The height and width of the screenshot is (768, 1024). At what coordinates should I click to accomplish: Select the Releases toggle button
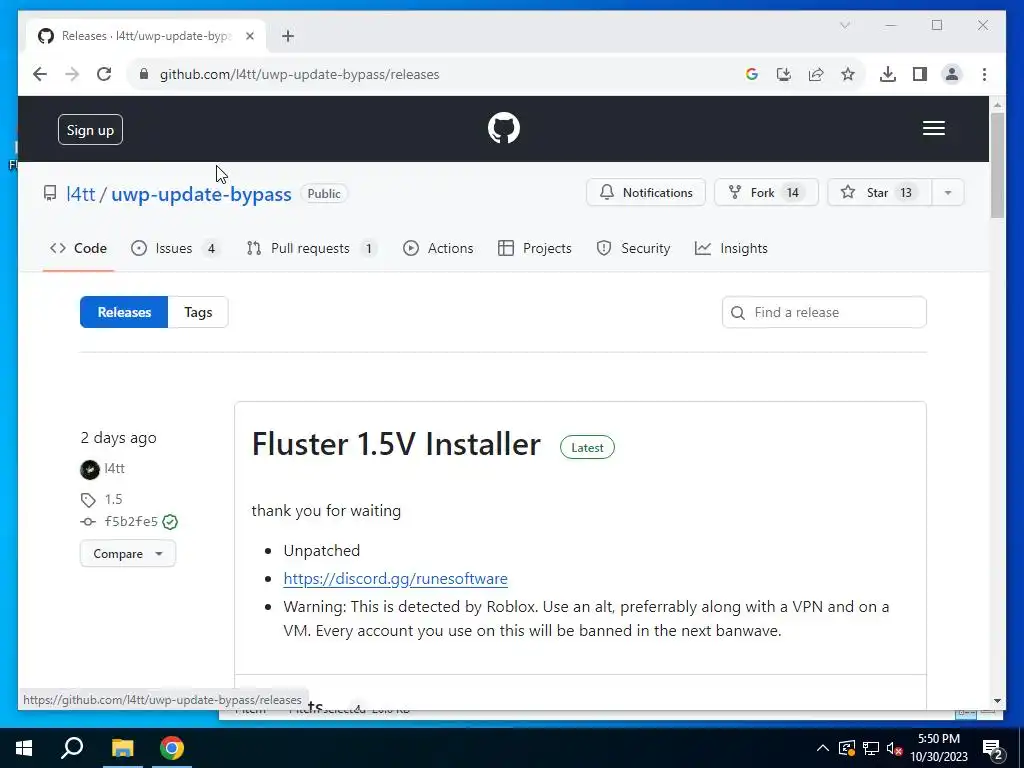point(124,312)
